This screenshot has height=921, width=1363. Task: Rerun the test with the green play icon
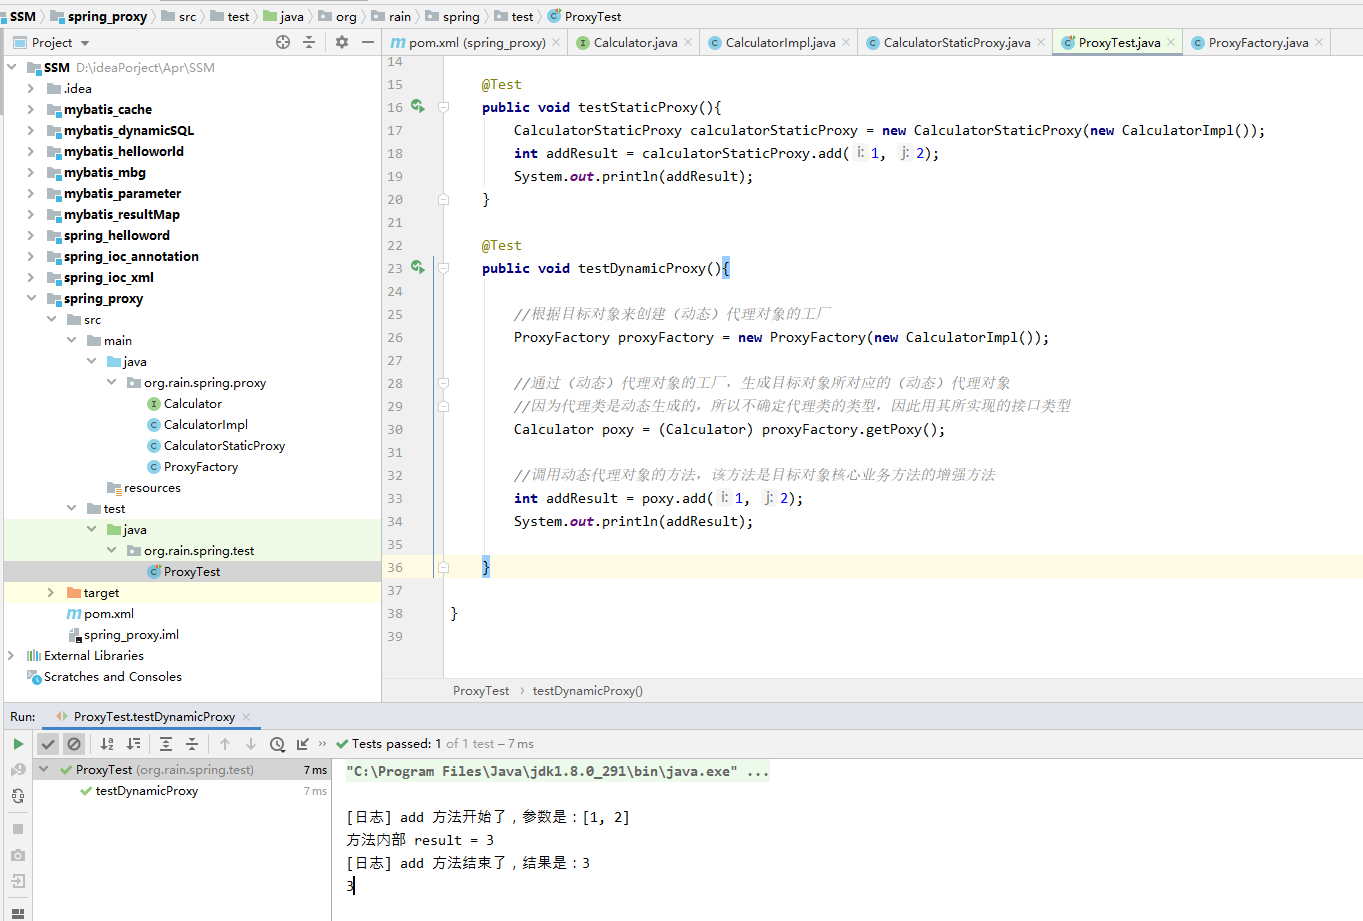click(18, 744)
